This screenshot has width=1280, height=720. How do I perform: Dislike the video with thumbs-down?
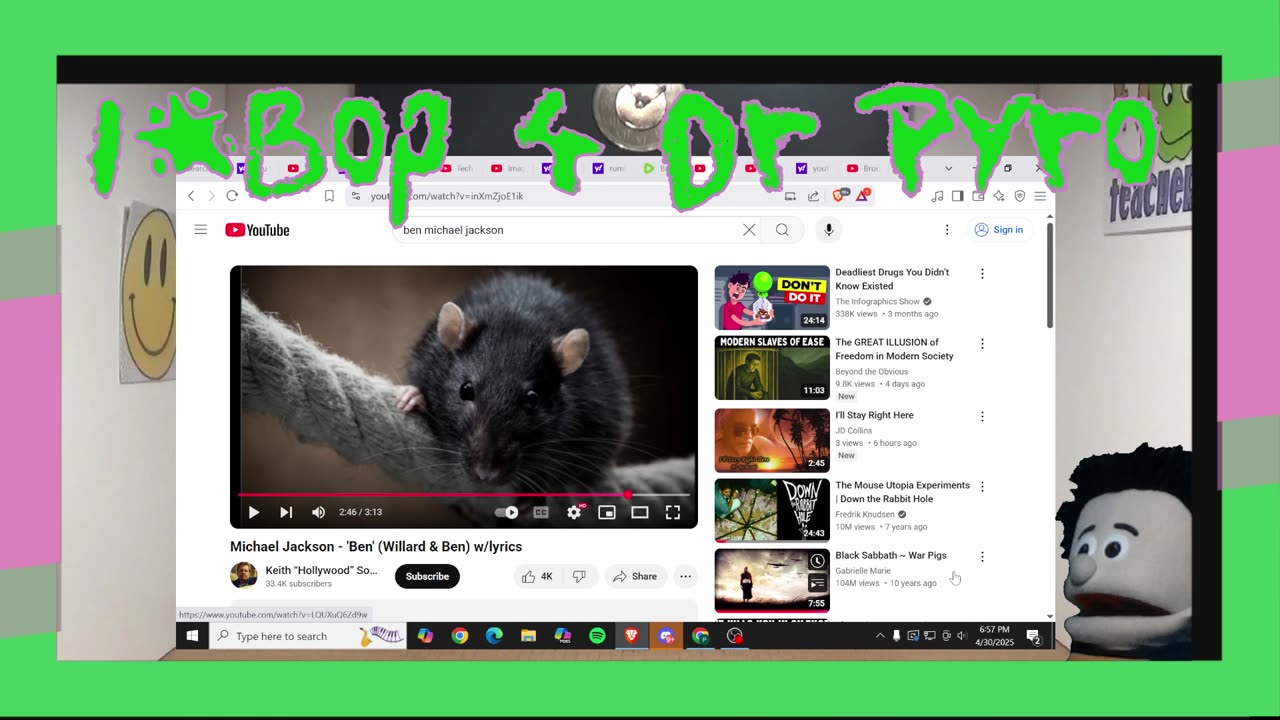[x=579, y=576]
